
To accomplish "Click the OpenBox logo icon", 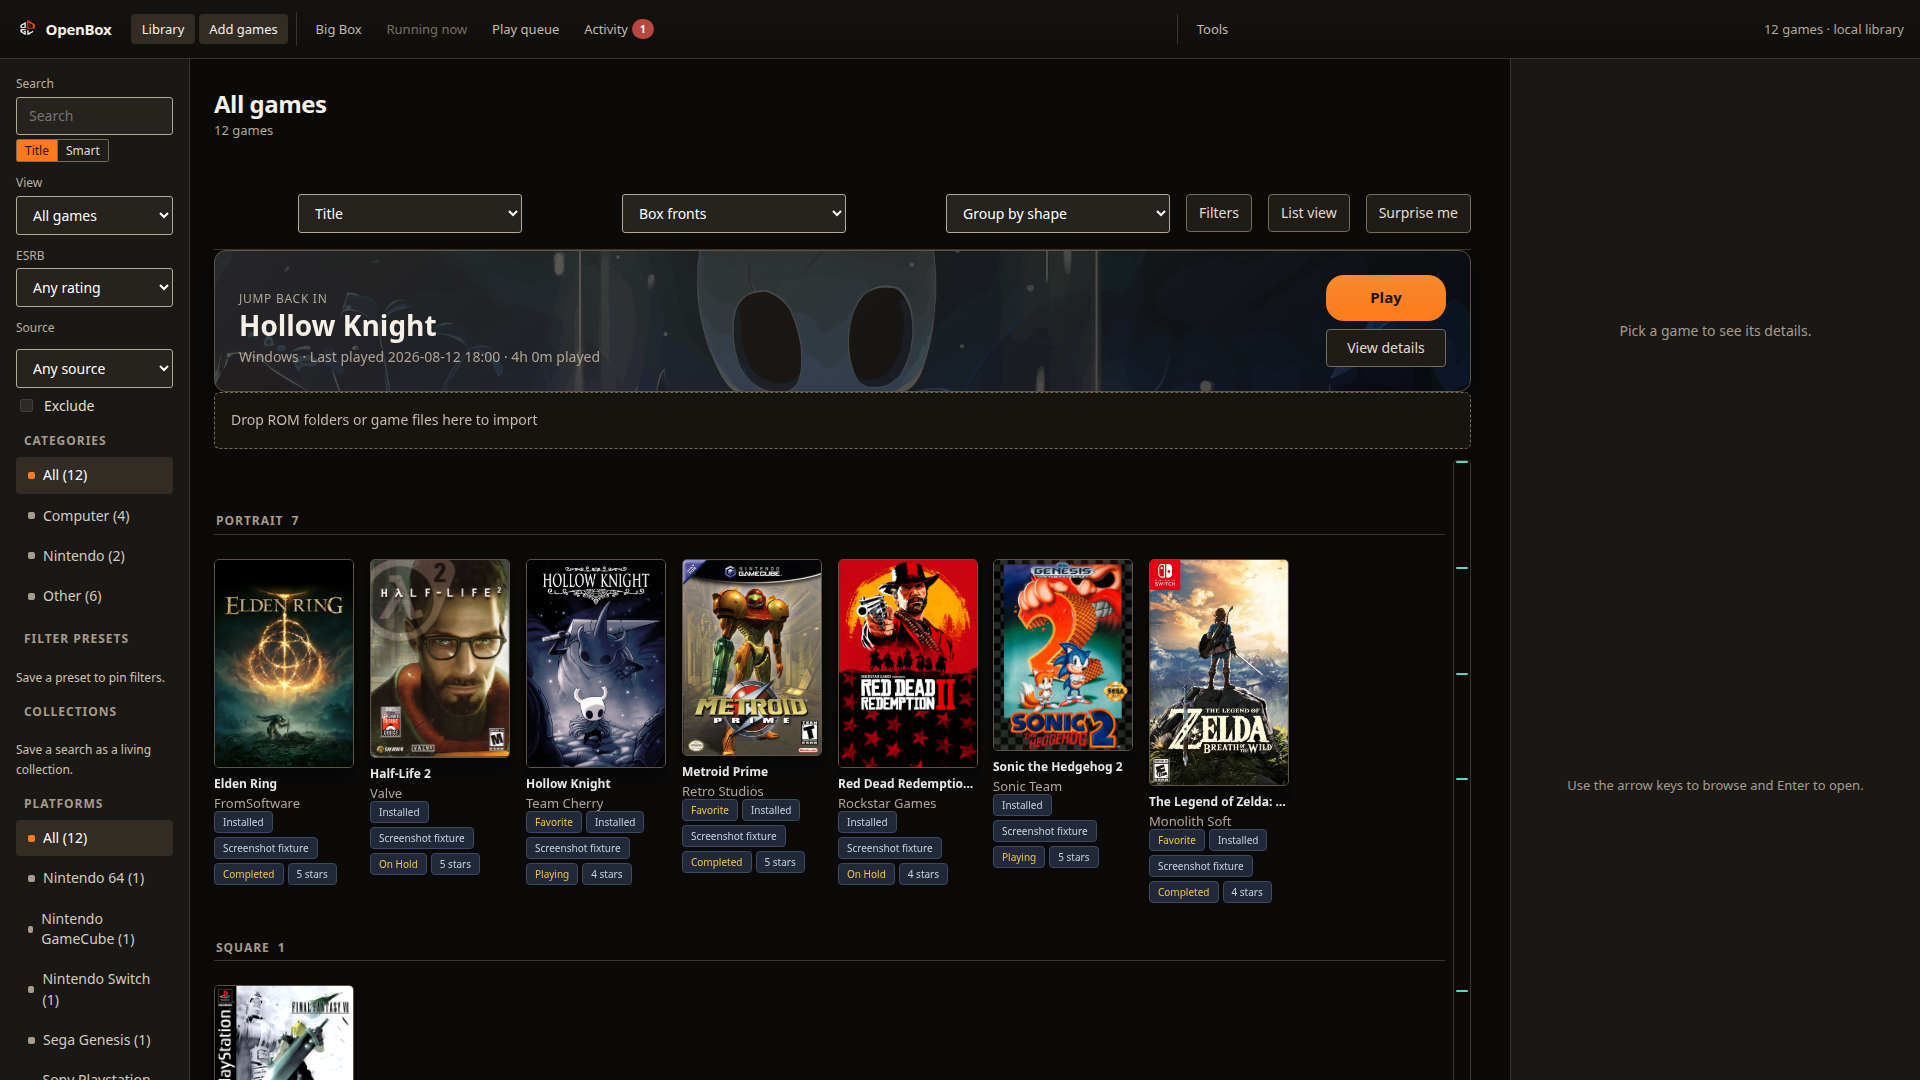I will pyautogui.click(x=27, y=29).
